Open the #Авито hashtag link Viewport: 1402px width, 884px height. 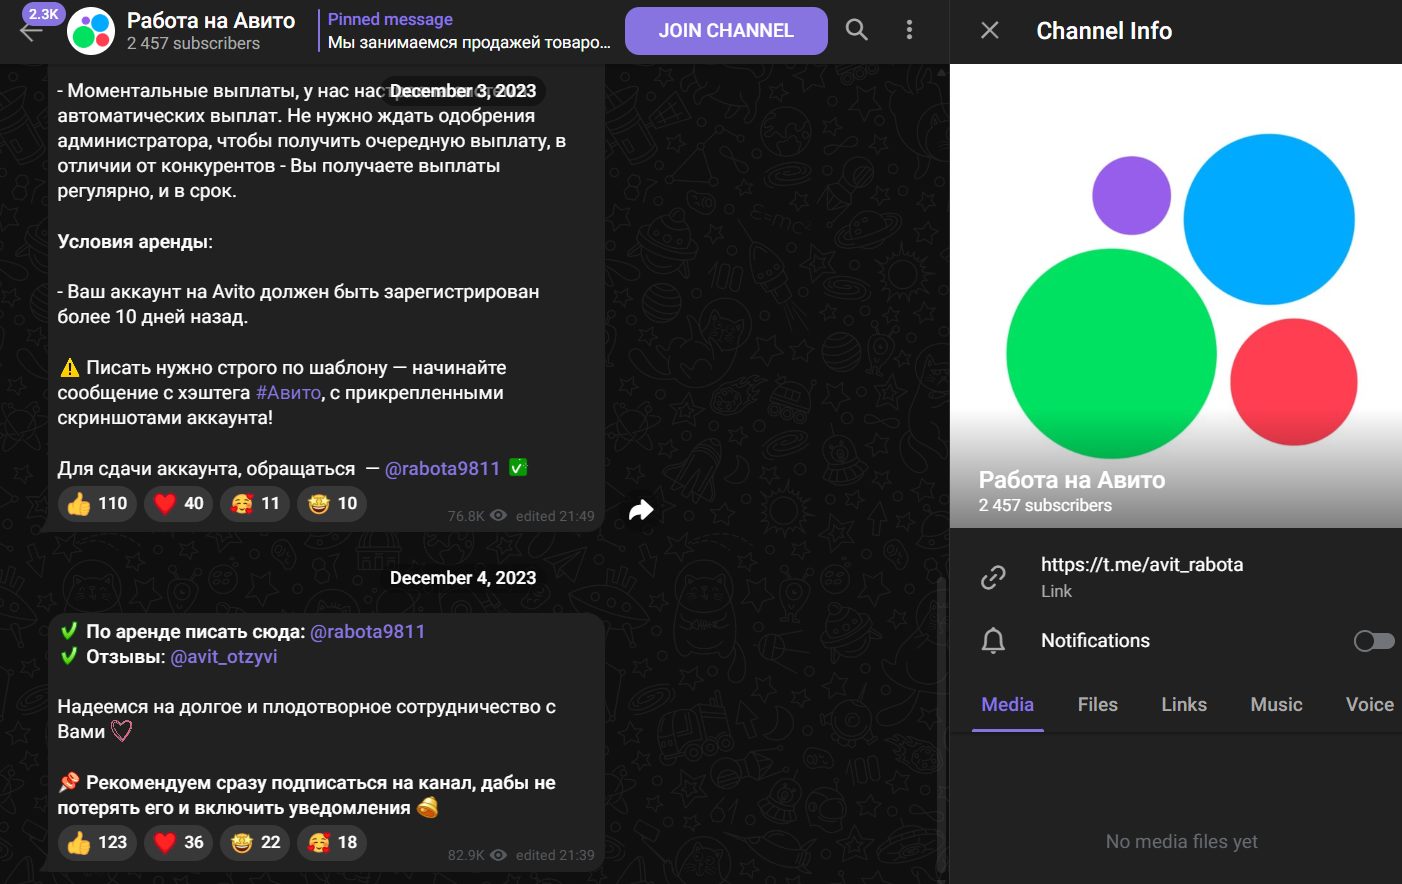tap(288, 393)
